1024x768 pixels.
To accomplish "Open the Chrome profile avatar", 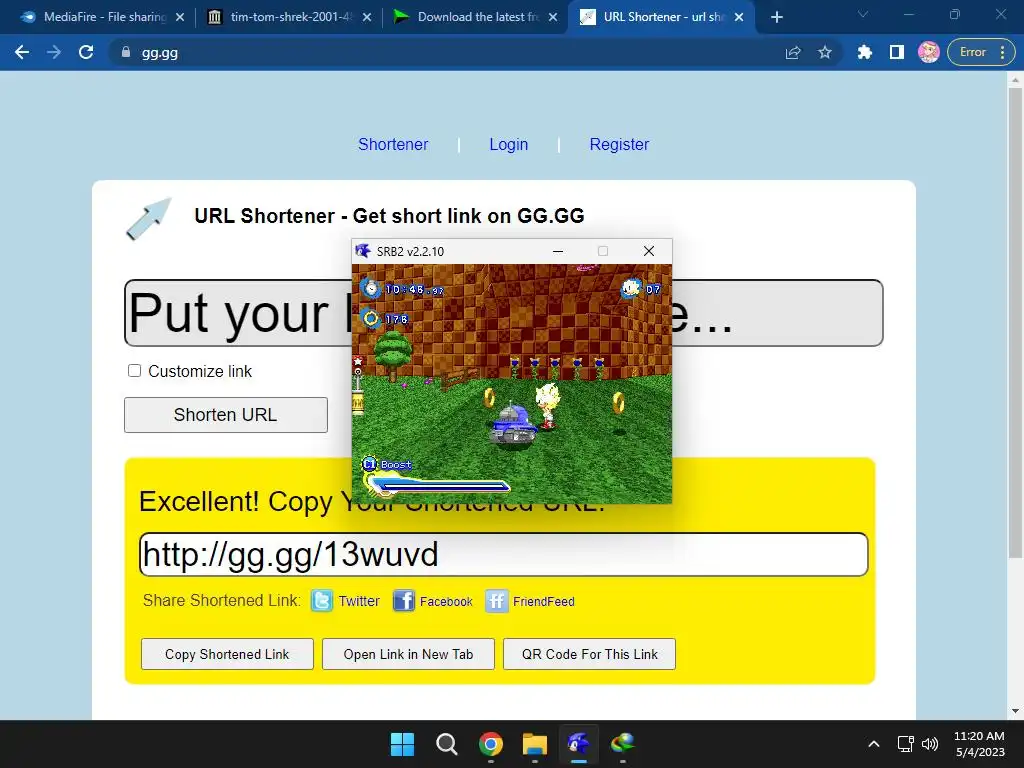I will (x=928, y=52).
